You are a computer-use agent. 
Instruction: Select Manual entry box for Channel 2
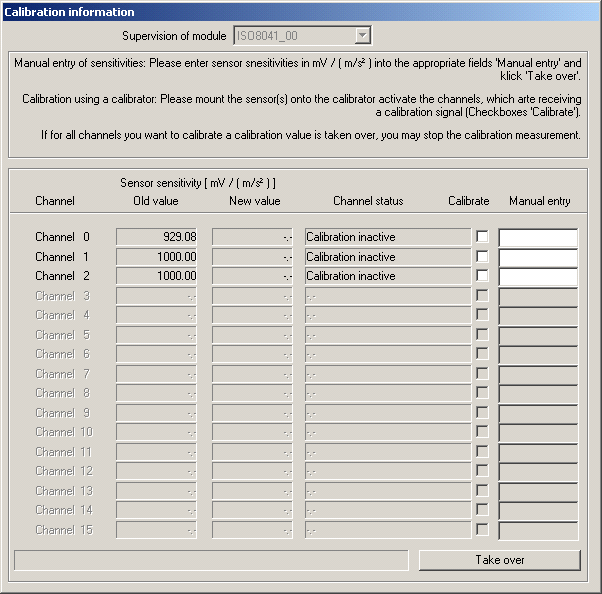(538, 277)
